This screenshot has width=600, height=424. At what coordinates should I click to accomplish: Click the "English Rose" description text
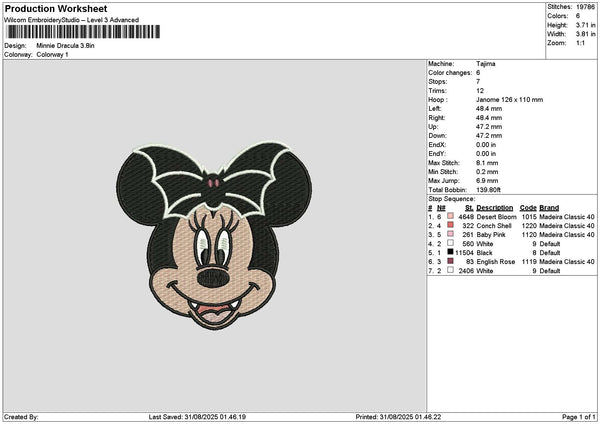(496, 262)
